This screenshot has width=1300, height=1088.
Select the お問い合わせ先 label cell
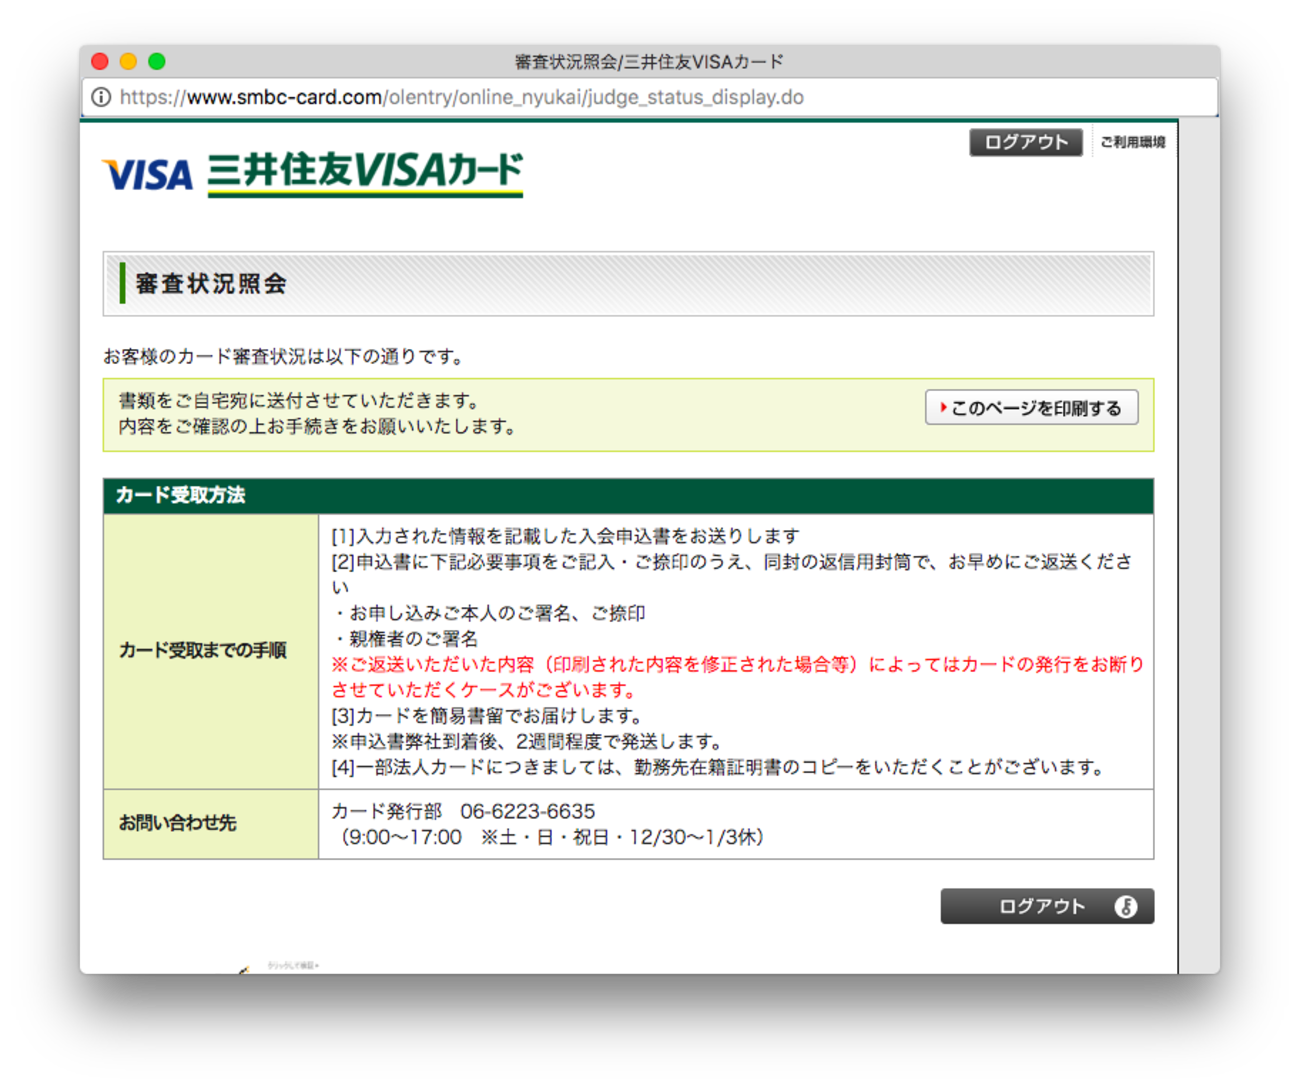coord(177,823)
